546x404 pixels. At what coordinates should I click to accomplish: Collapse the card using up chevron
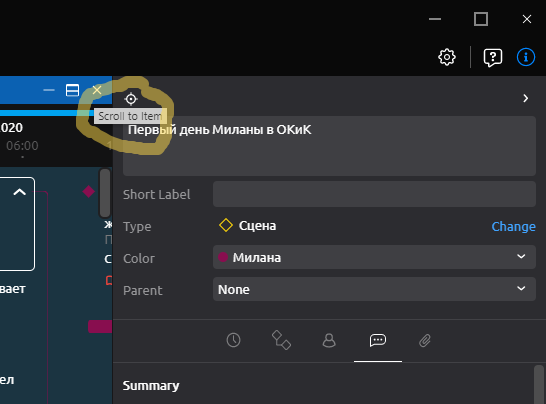(20, 192)
